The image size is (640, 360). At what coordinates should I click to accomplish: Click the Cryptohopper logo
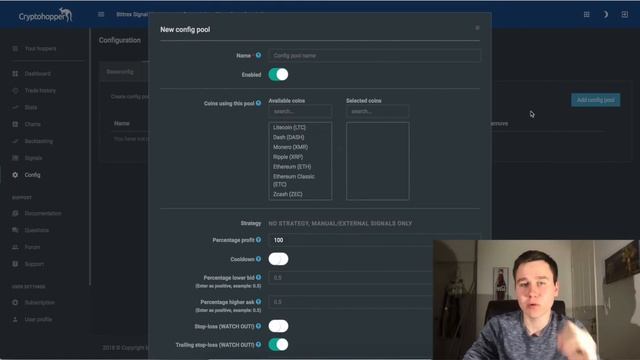[x=45, y=15]
